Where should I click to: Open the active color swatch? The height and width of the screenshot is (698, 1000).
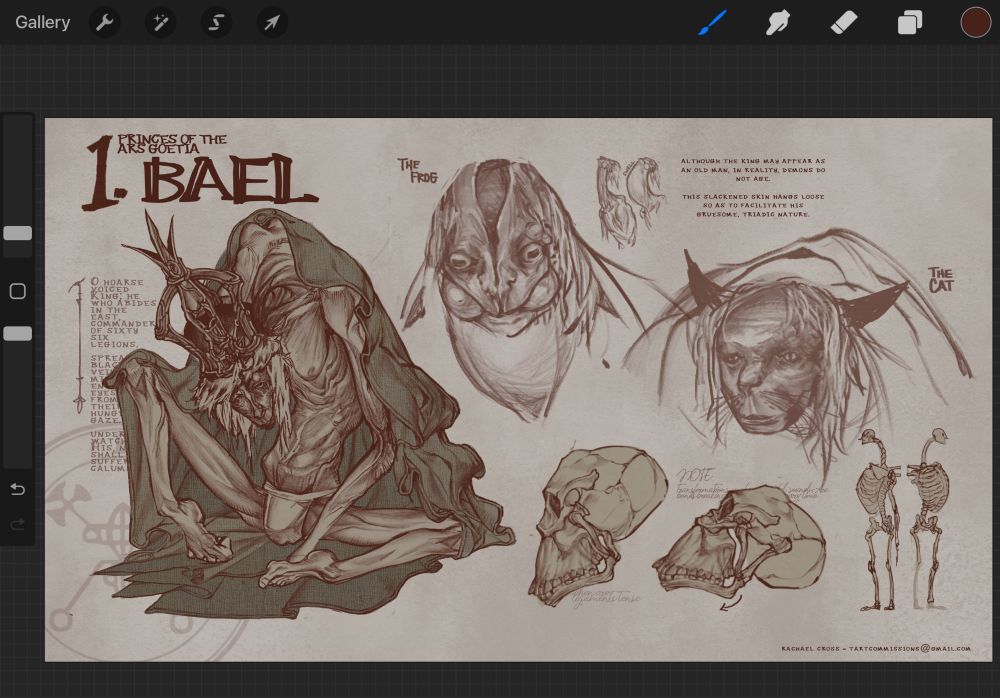pyautogui.click(x=976, y=22)
